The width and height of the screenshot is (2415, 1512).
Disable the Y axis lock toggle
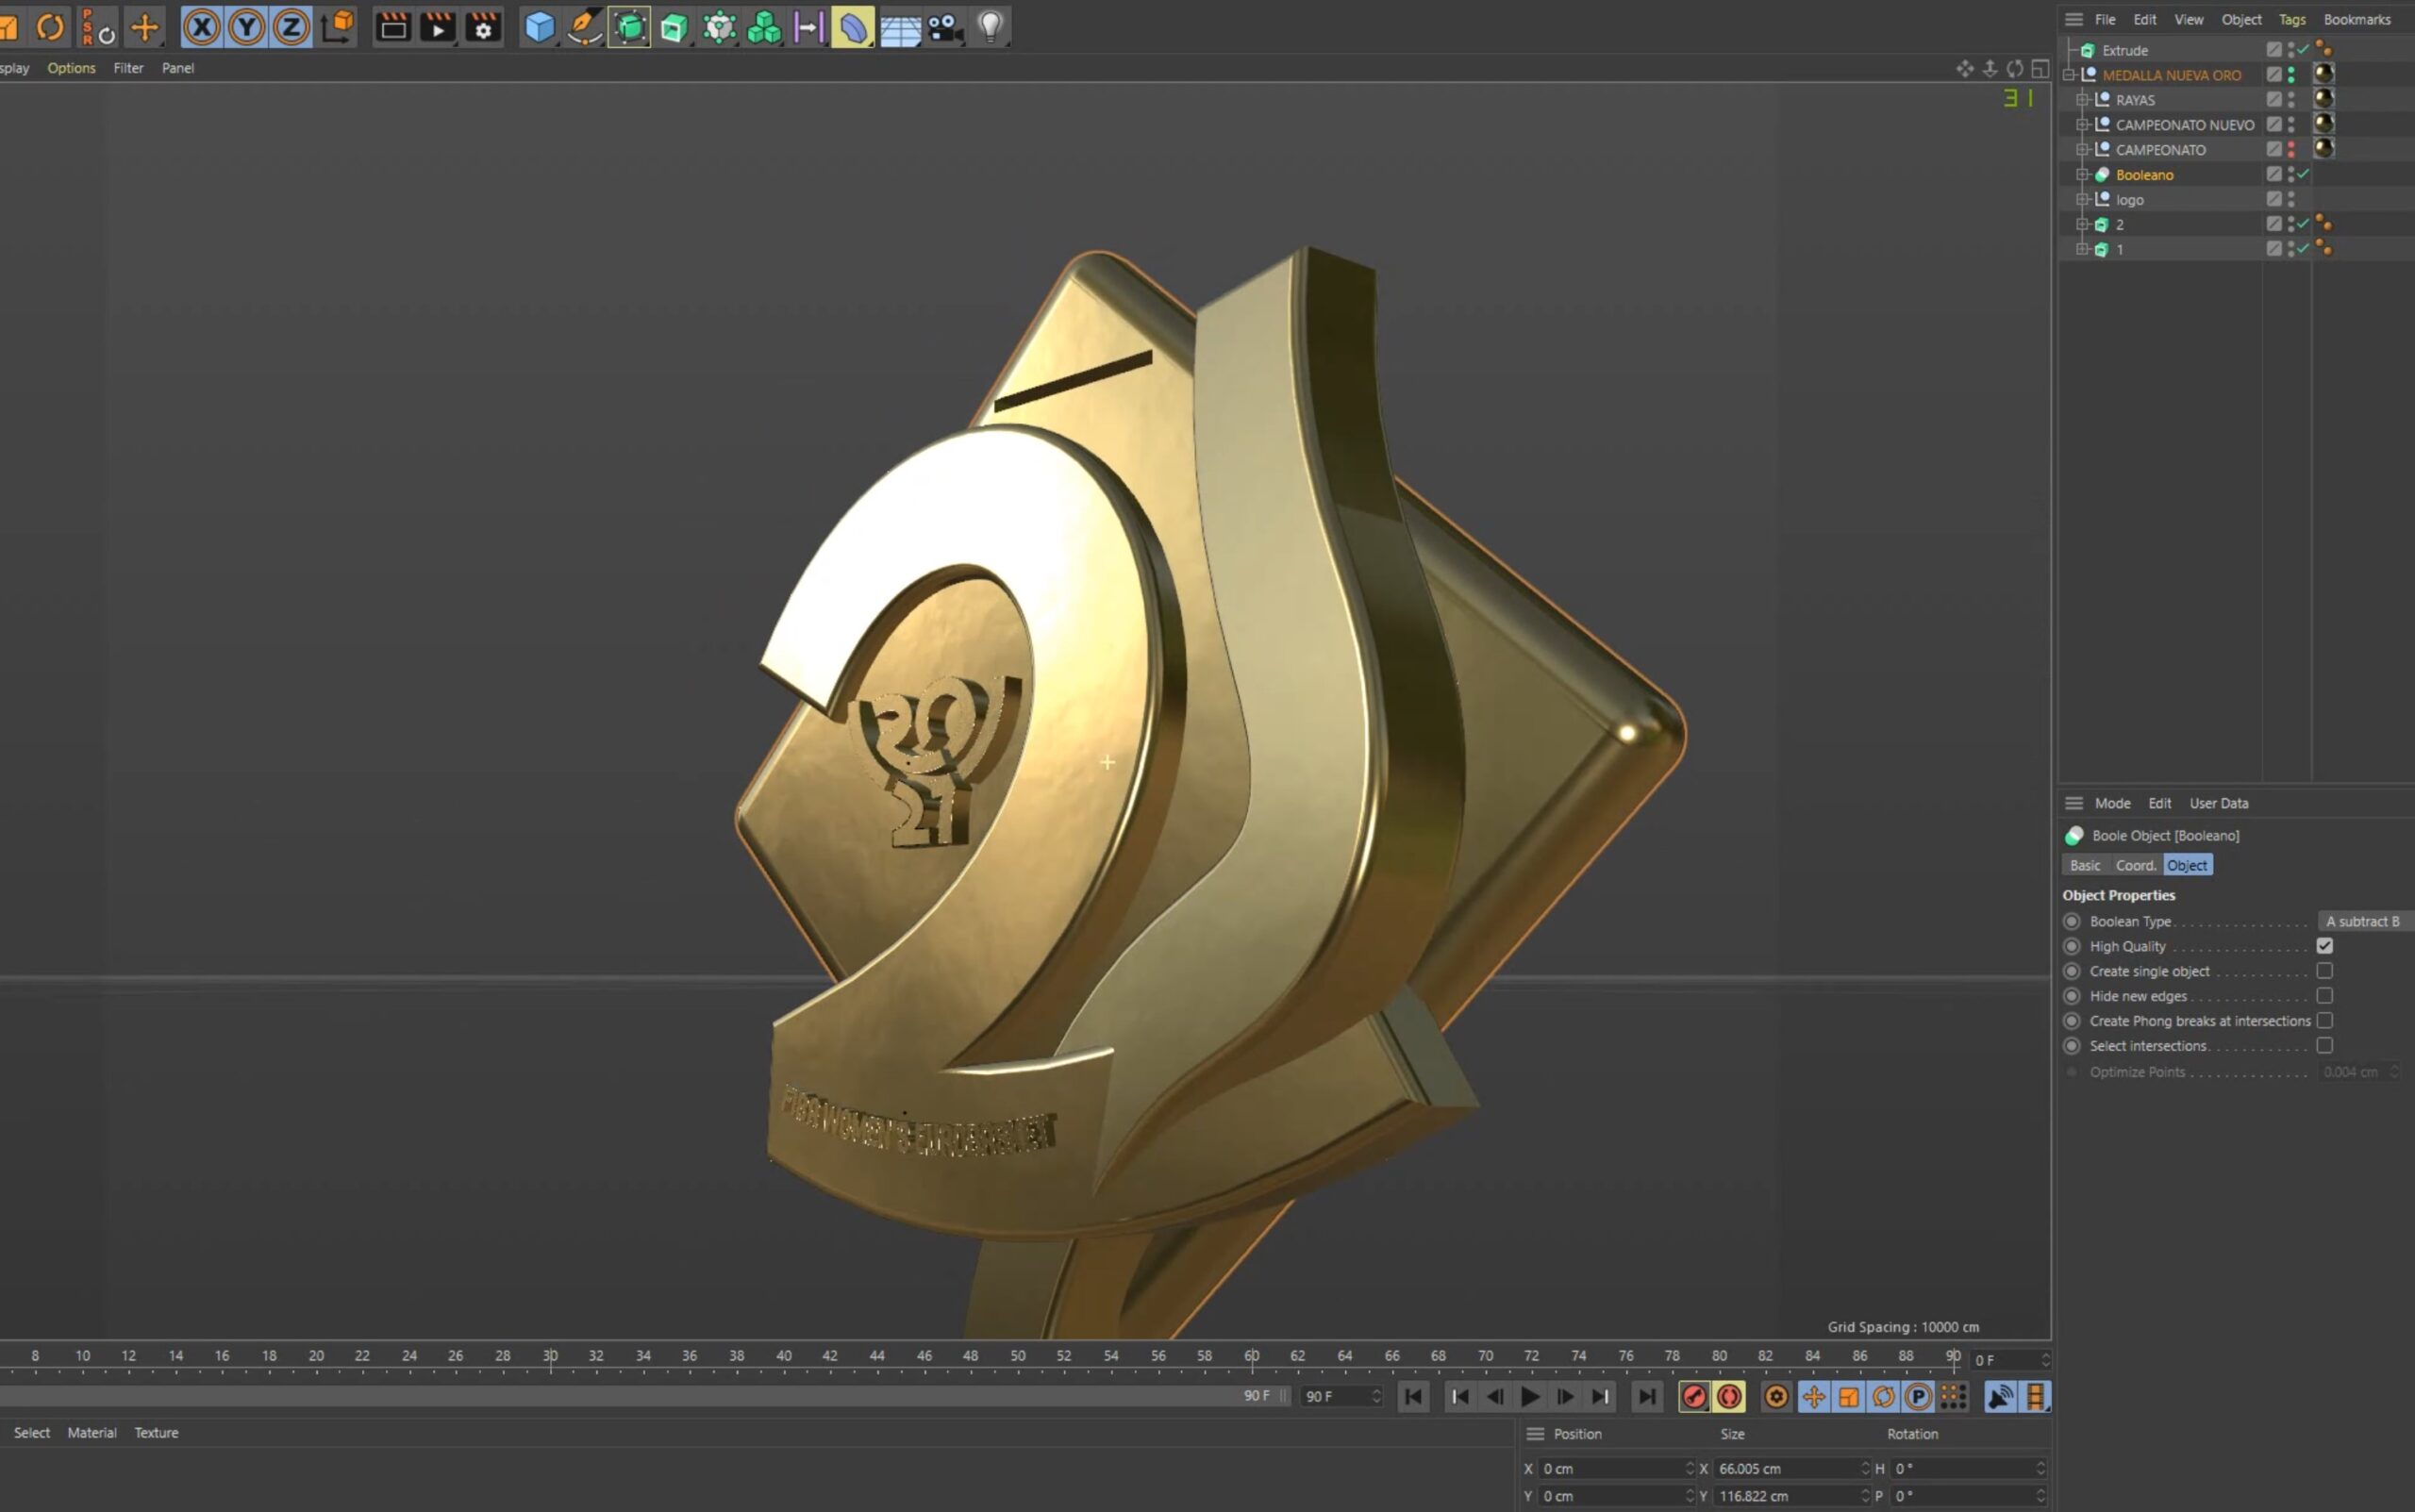click(246, 27)
